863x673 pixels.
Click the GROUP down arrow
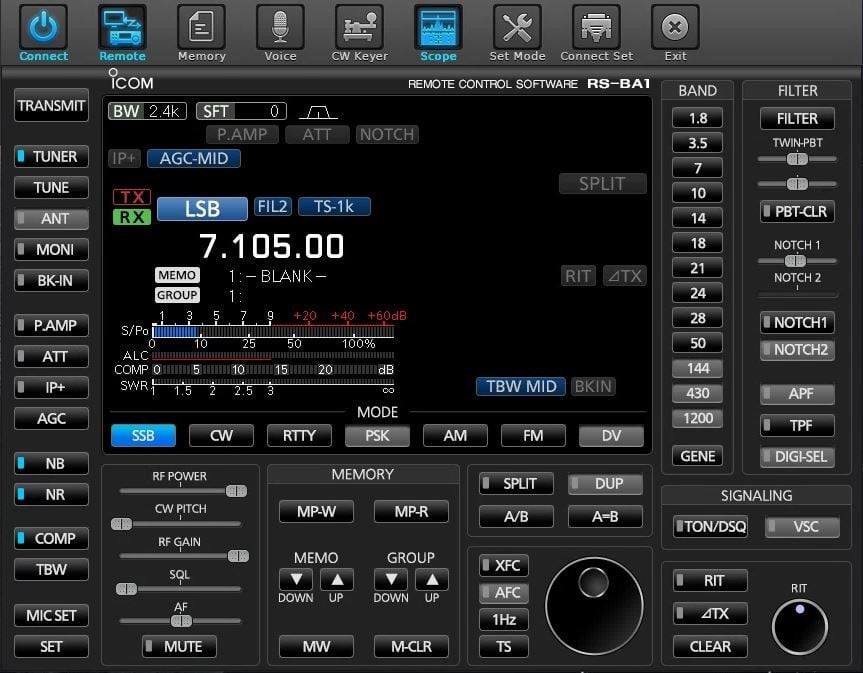pos(391,579)
